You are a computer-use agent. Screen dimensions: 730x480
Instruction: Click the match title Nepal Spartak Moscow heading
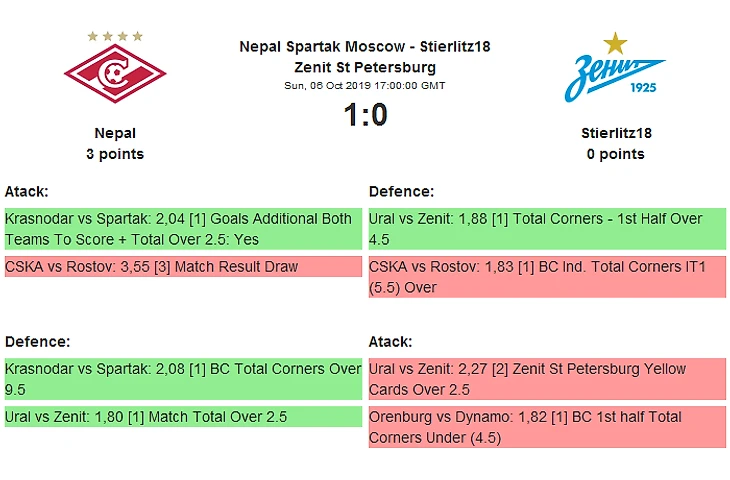pyautogui.click(x=365, y=57)
